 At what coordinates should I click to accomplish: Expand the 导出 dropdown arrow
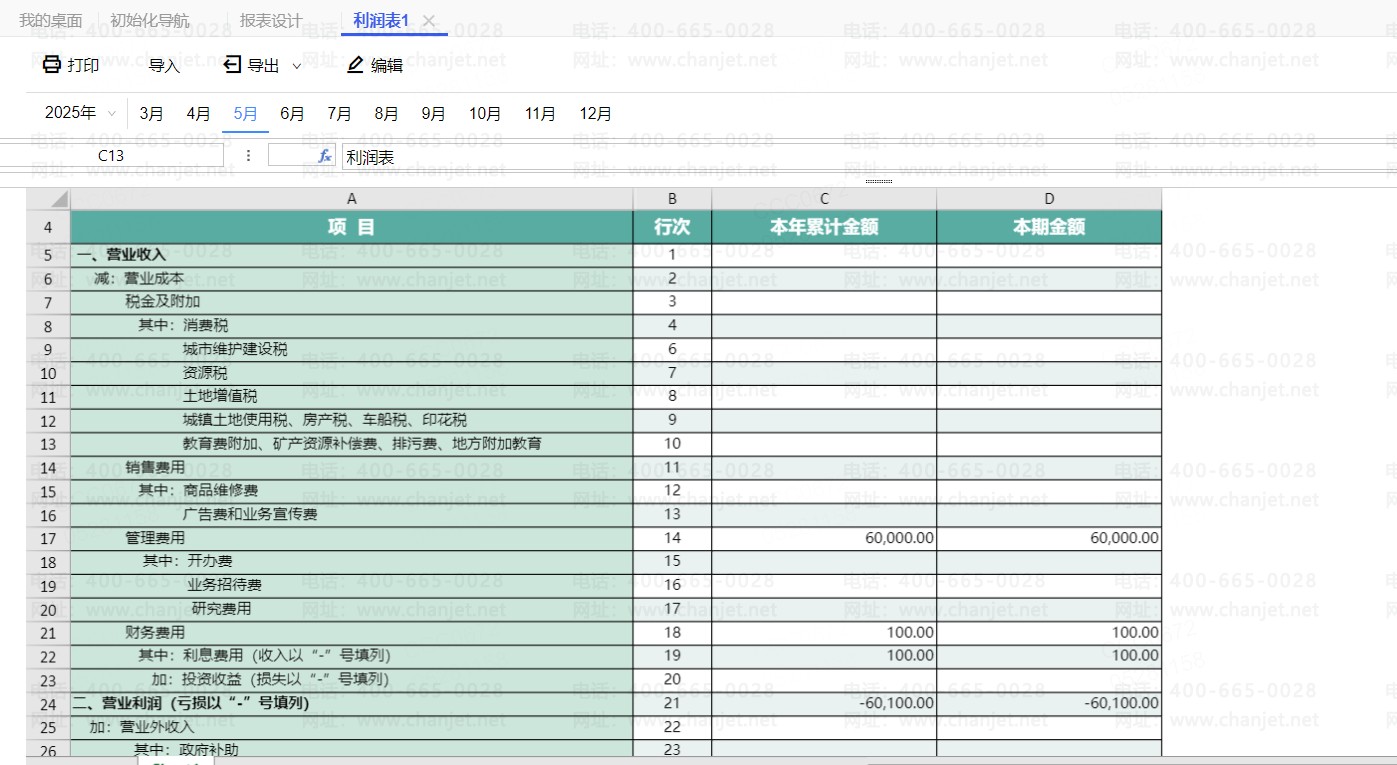pyautogui.click(x=297, y=66)
